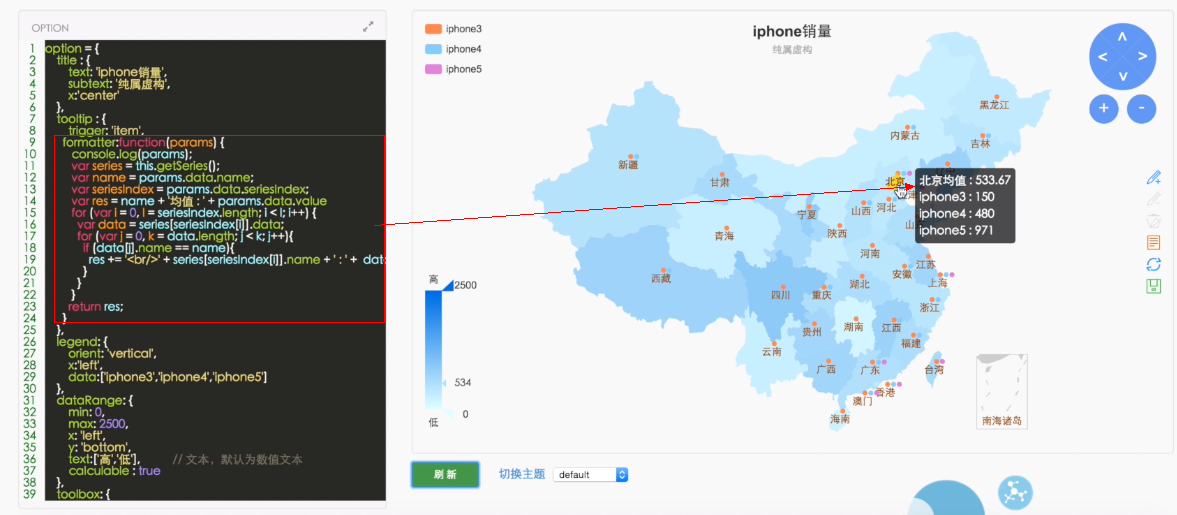
Task: Select 云南 province on the map
Action: tap(772, 351)
